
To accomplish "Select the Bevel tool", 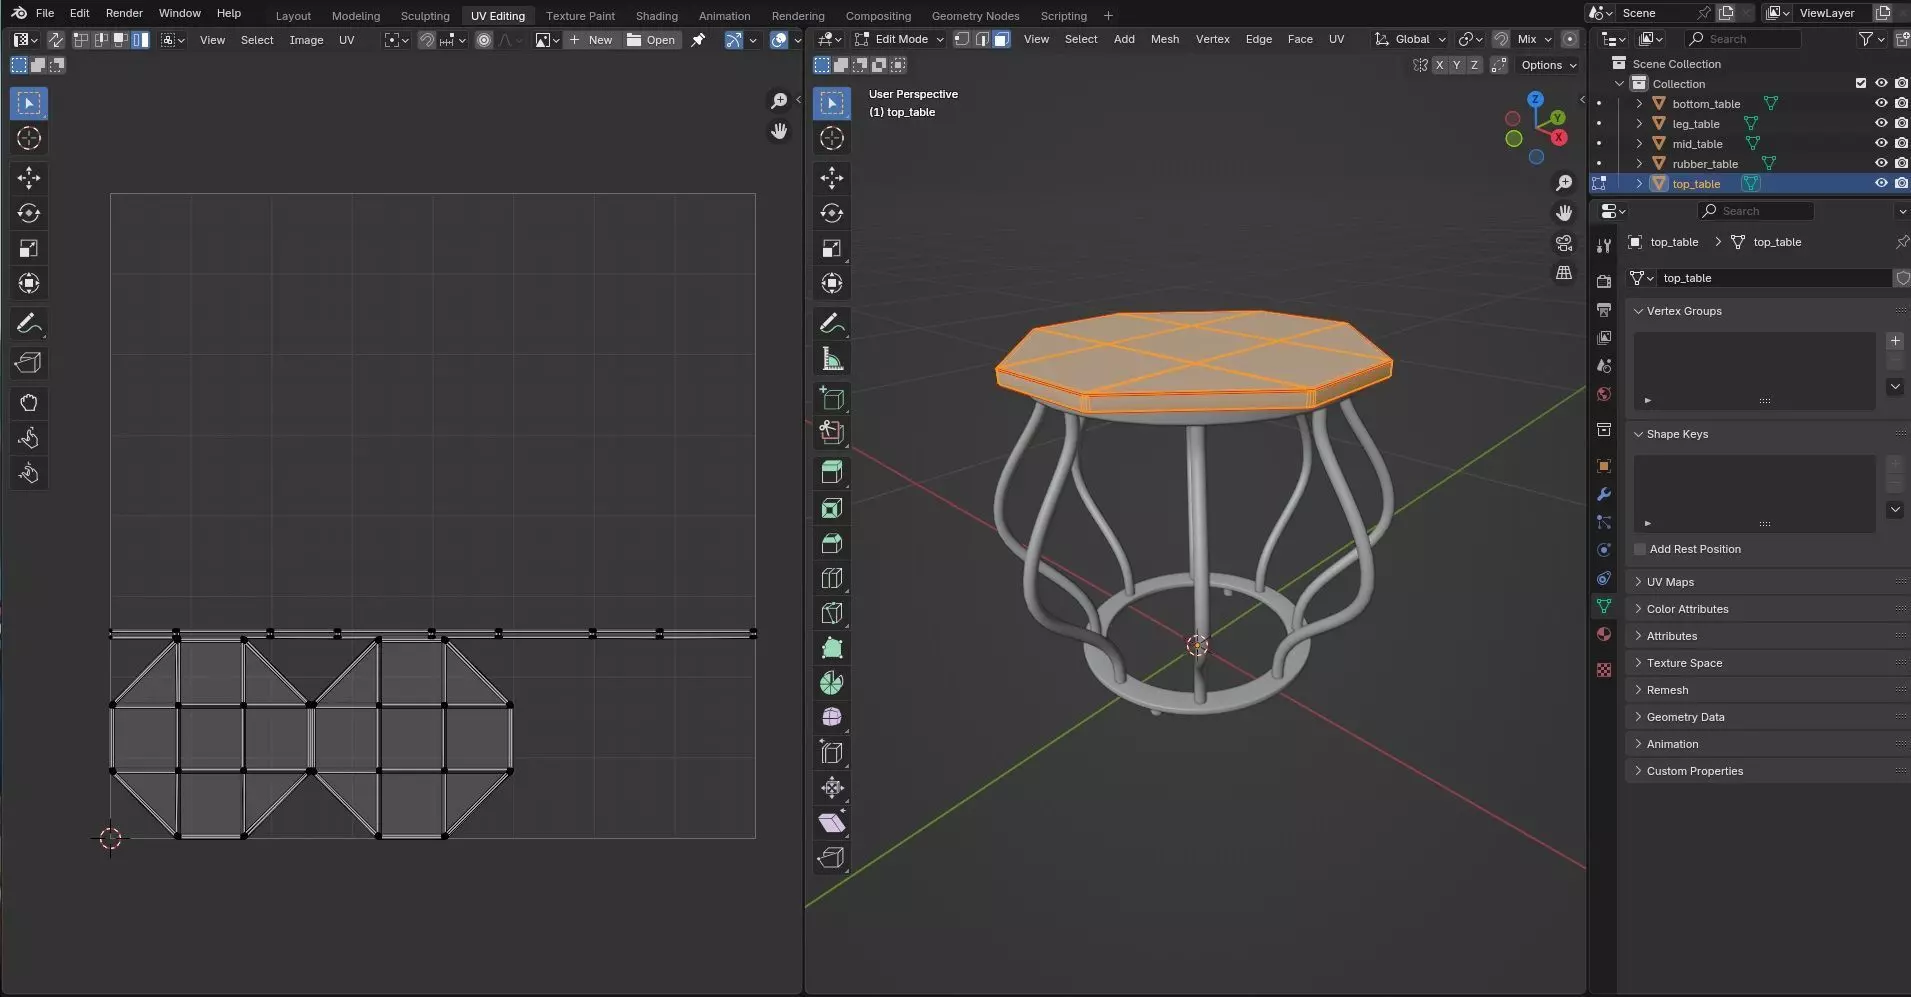I will (x=832, y=543).
